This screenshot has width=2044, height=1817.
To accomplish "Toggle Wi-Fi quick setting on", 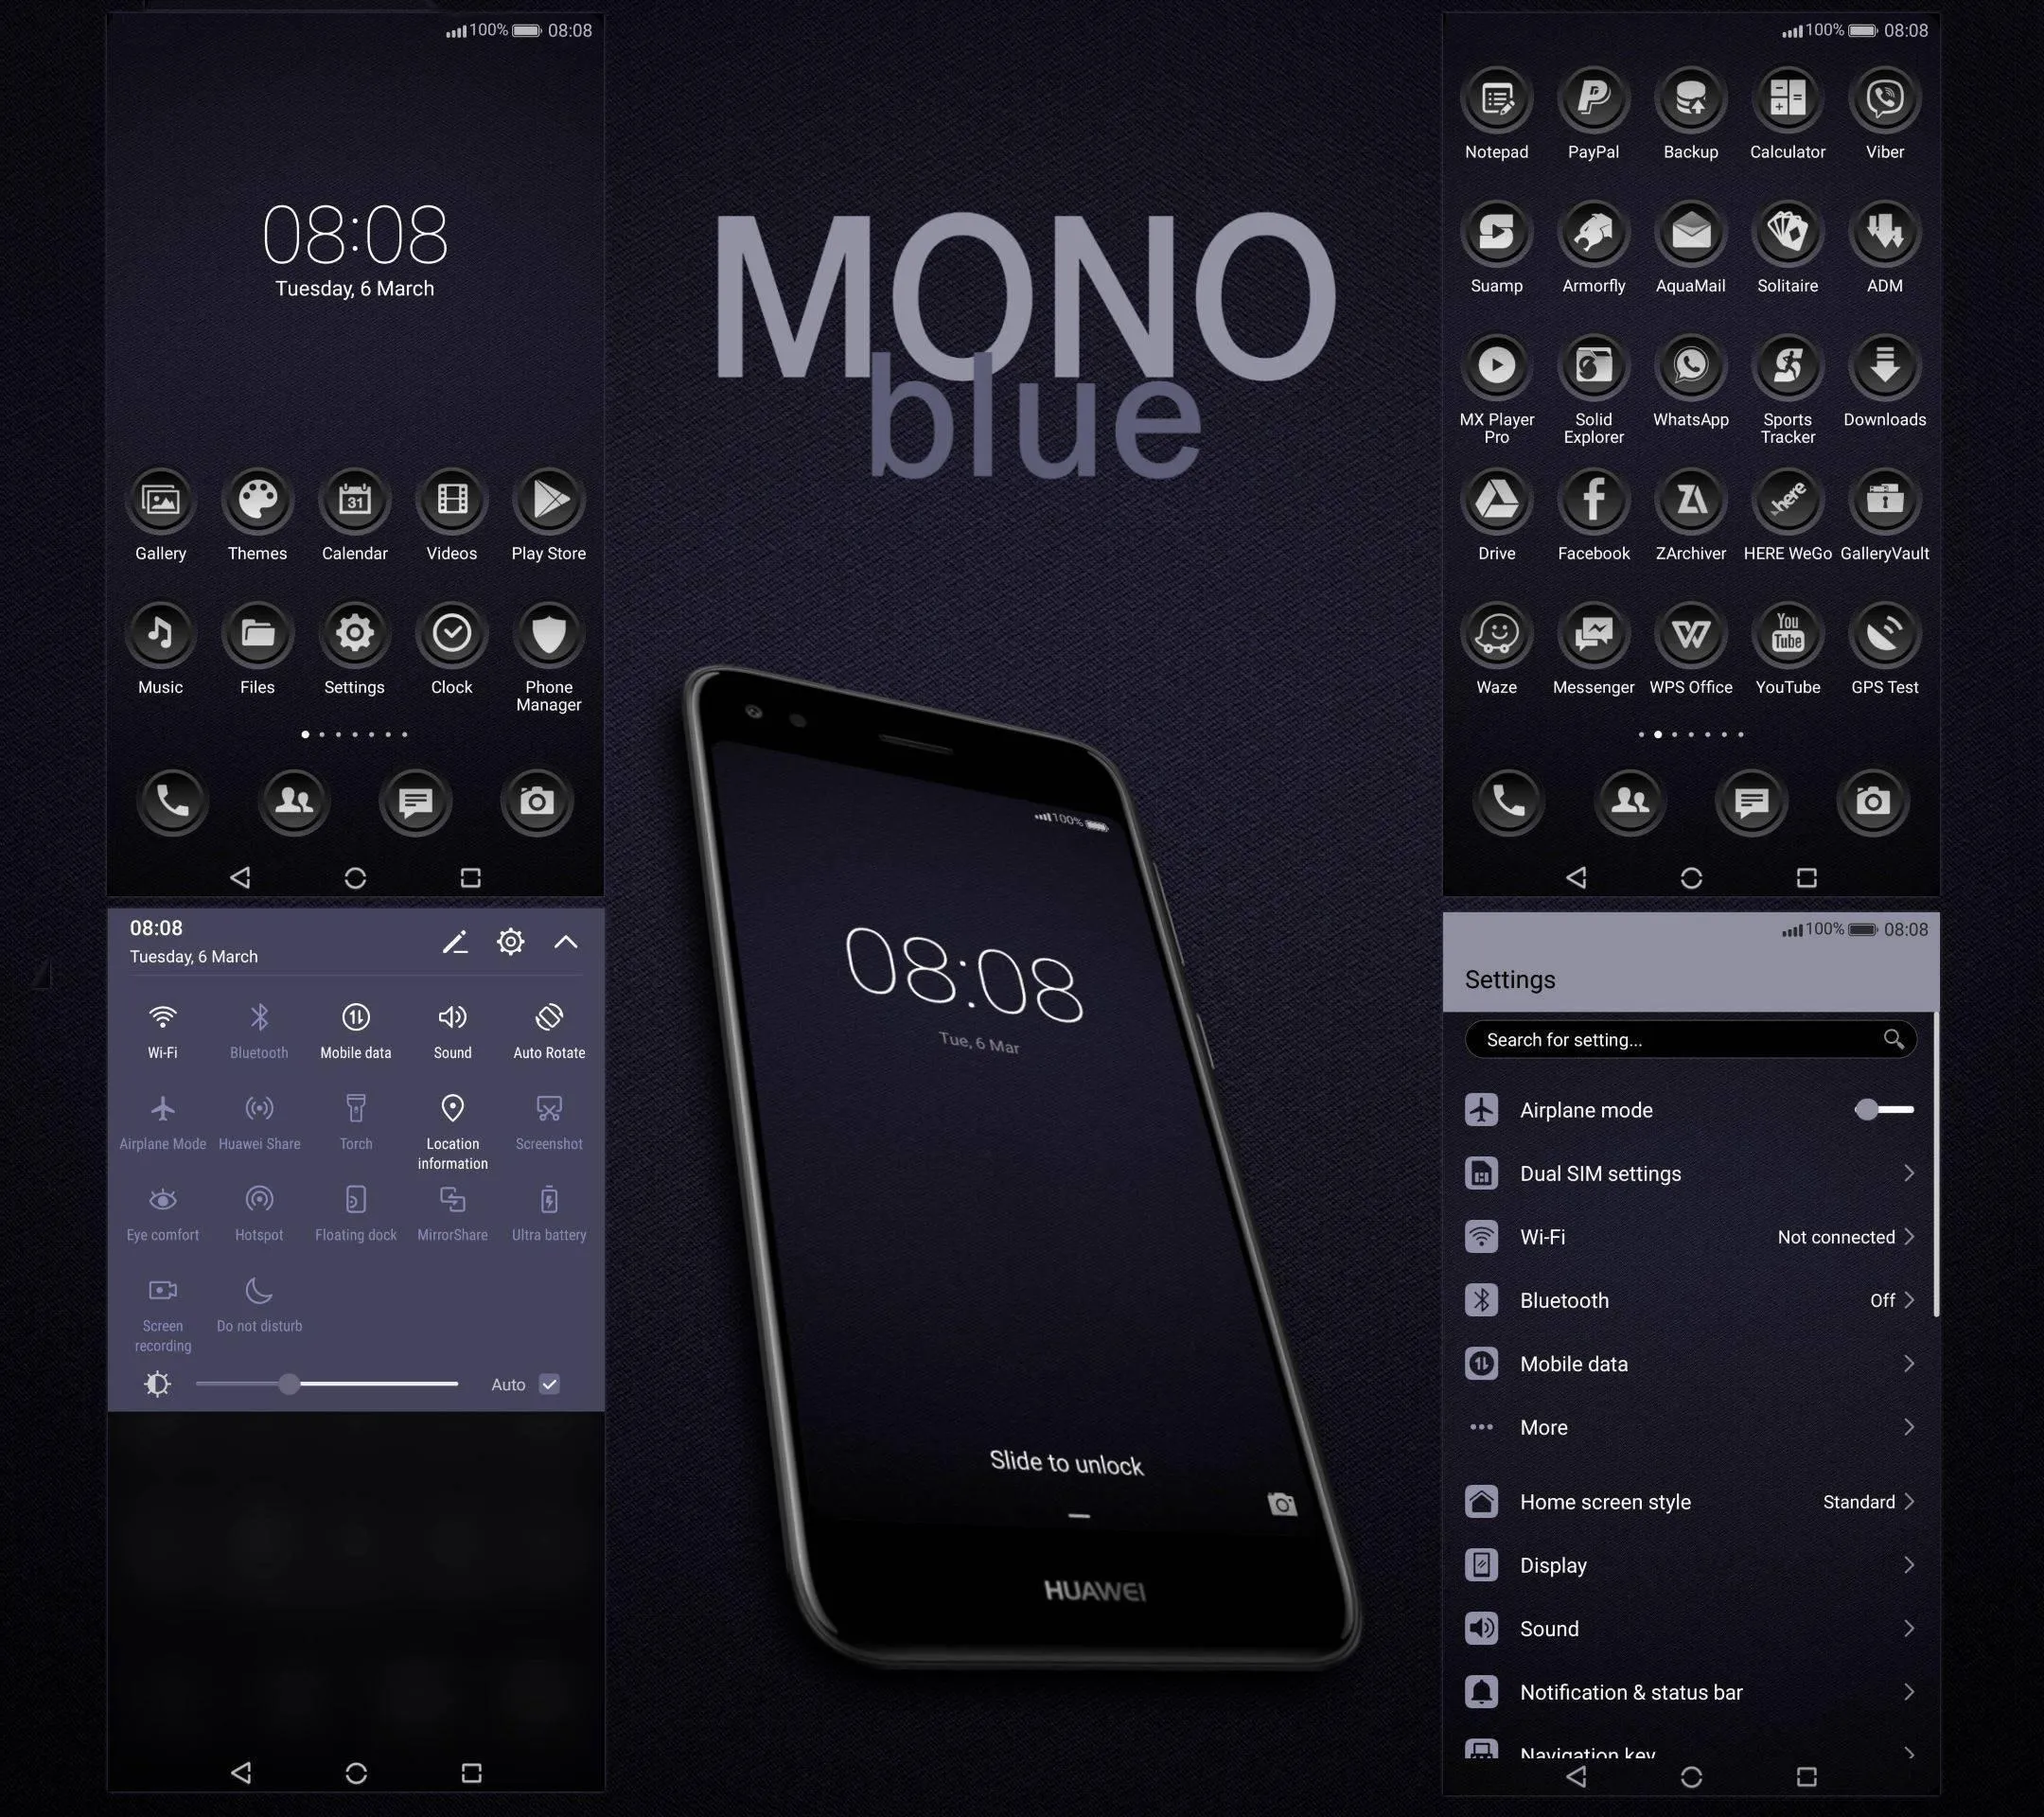I will pyautogui.click(x=160, y=1017).
